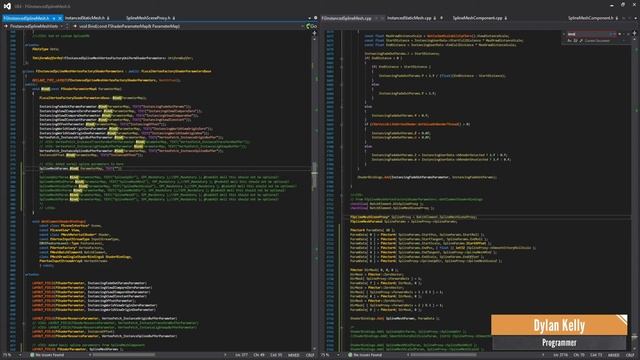Close the FInstancedSplineMesh.h tab
This screenshot has height=360, width=640.
60,18
